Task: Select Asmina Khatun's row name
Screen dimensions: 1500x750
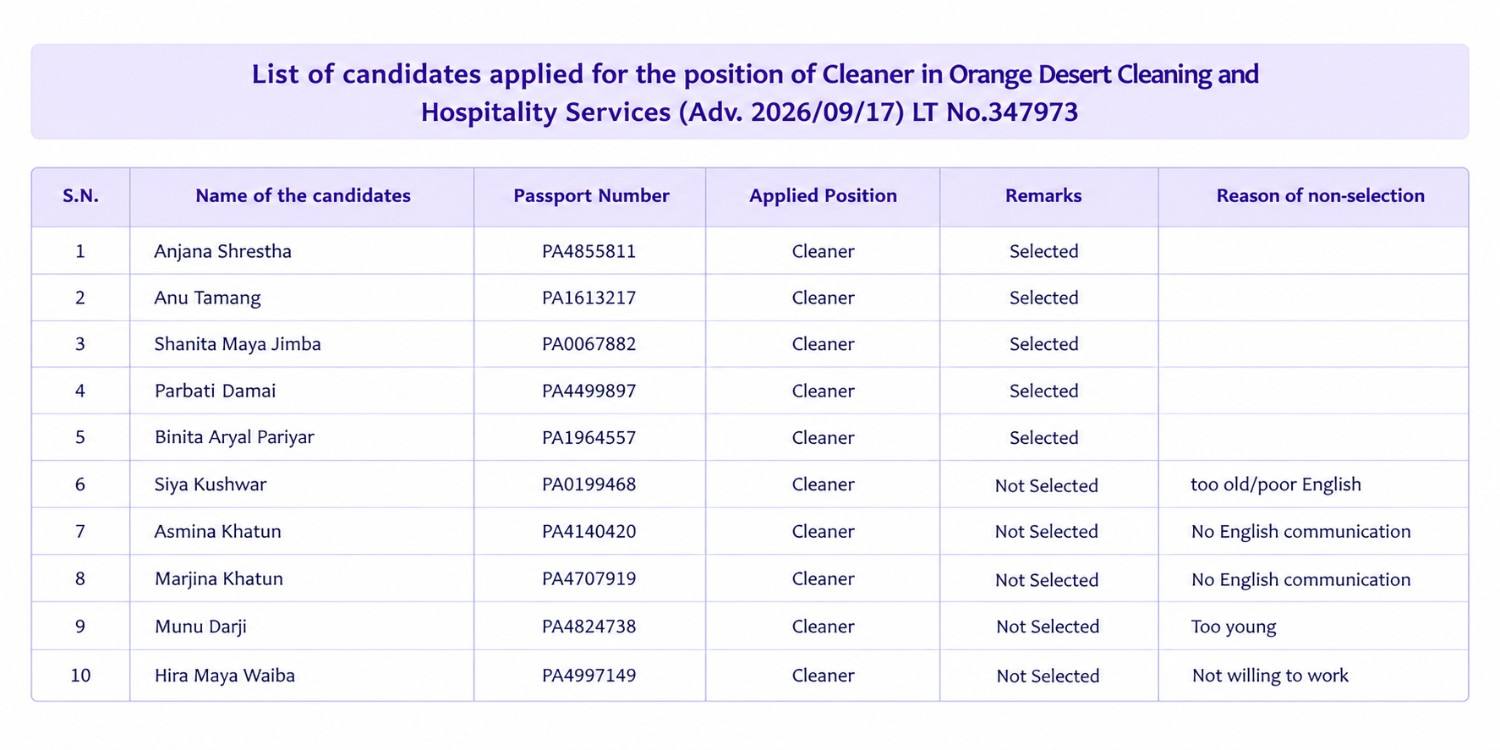Action: [218, 531]
